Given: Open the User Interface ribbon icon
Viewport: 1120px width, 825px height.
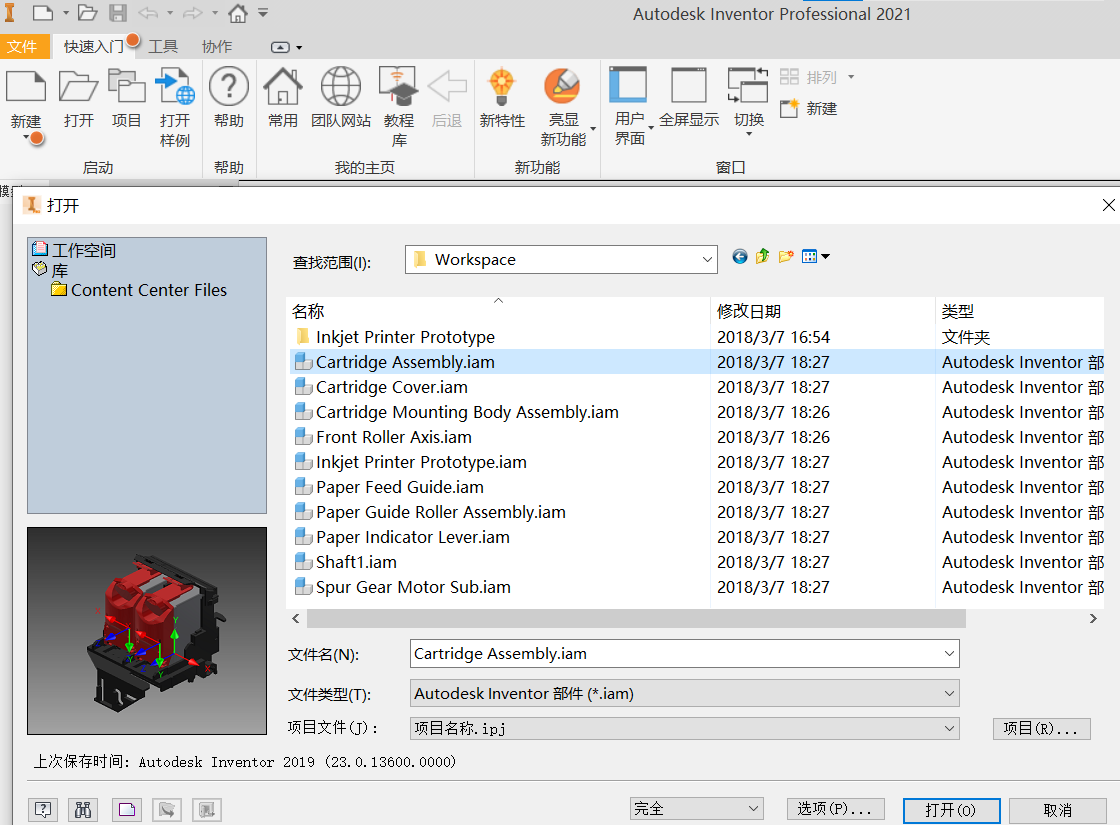Looking at the screenshot, I should tap(628, 85).
